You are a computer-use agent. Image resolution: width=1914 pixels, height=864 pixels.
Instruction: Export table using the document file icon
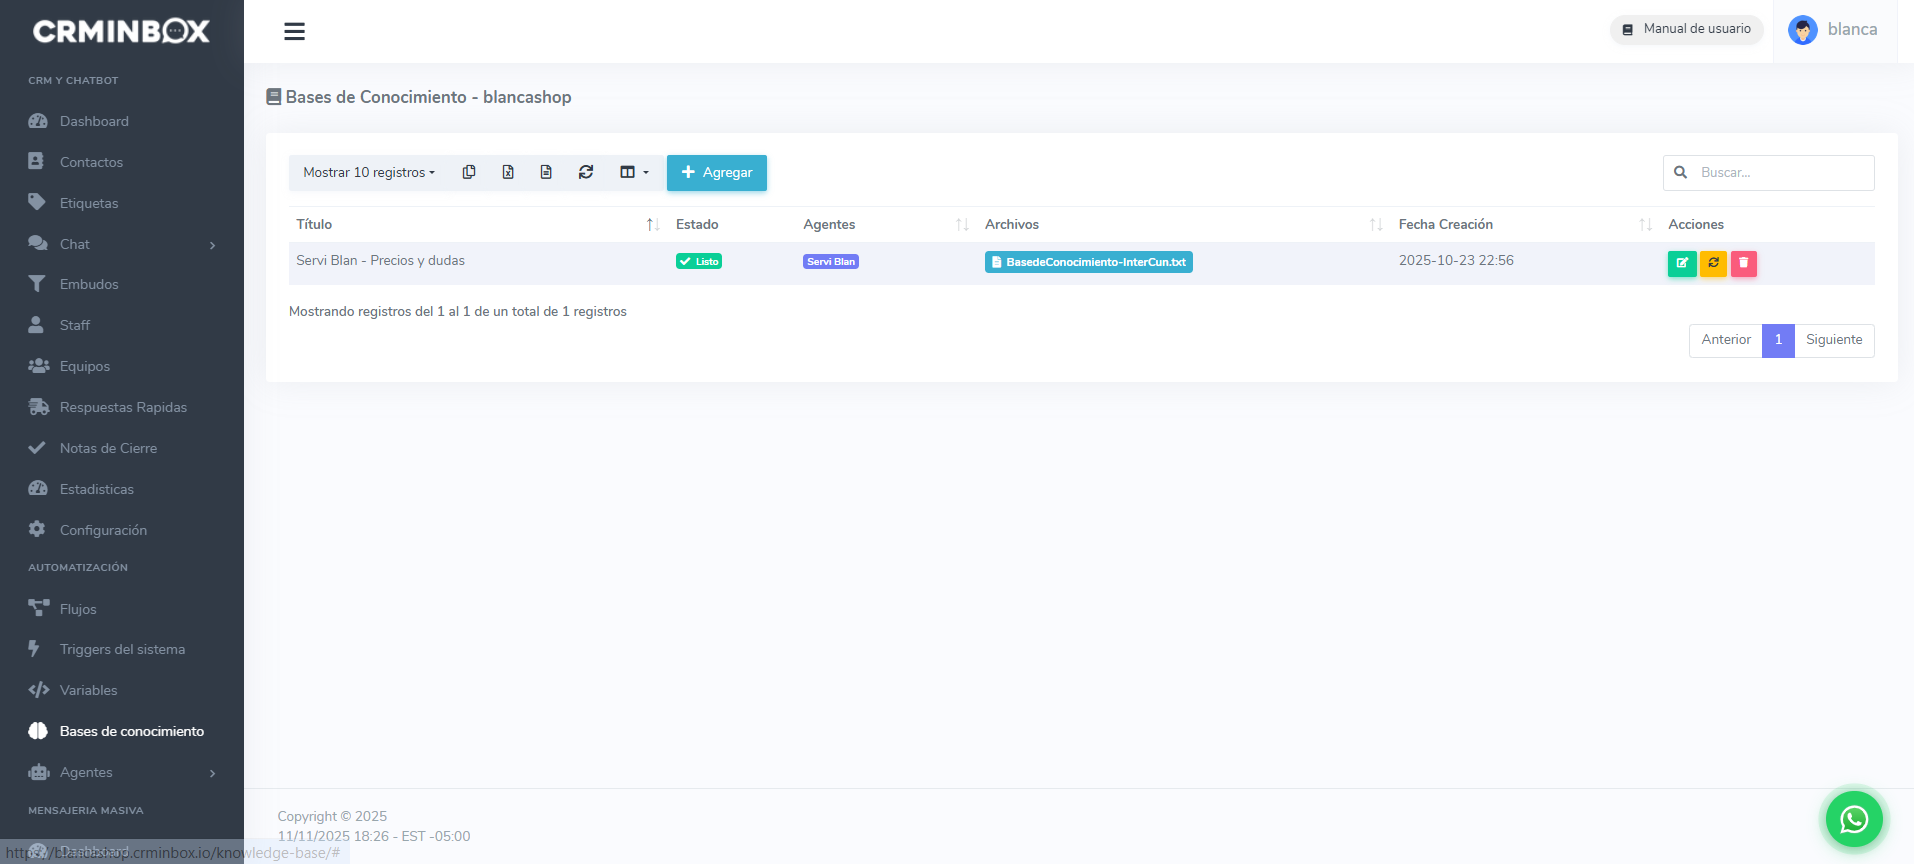point(546,172)
